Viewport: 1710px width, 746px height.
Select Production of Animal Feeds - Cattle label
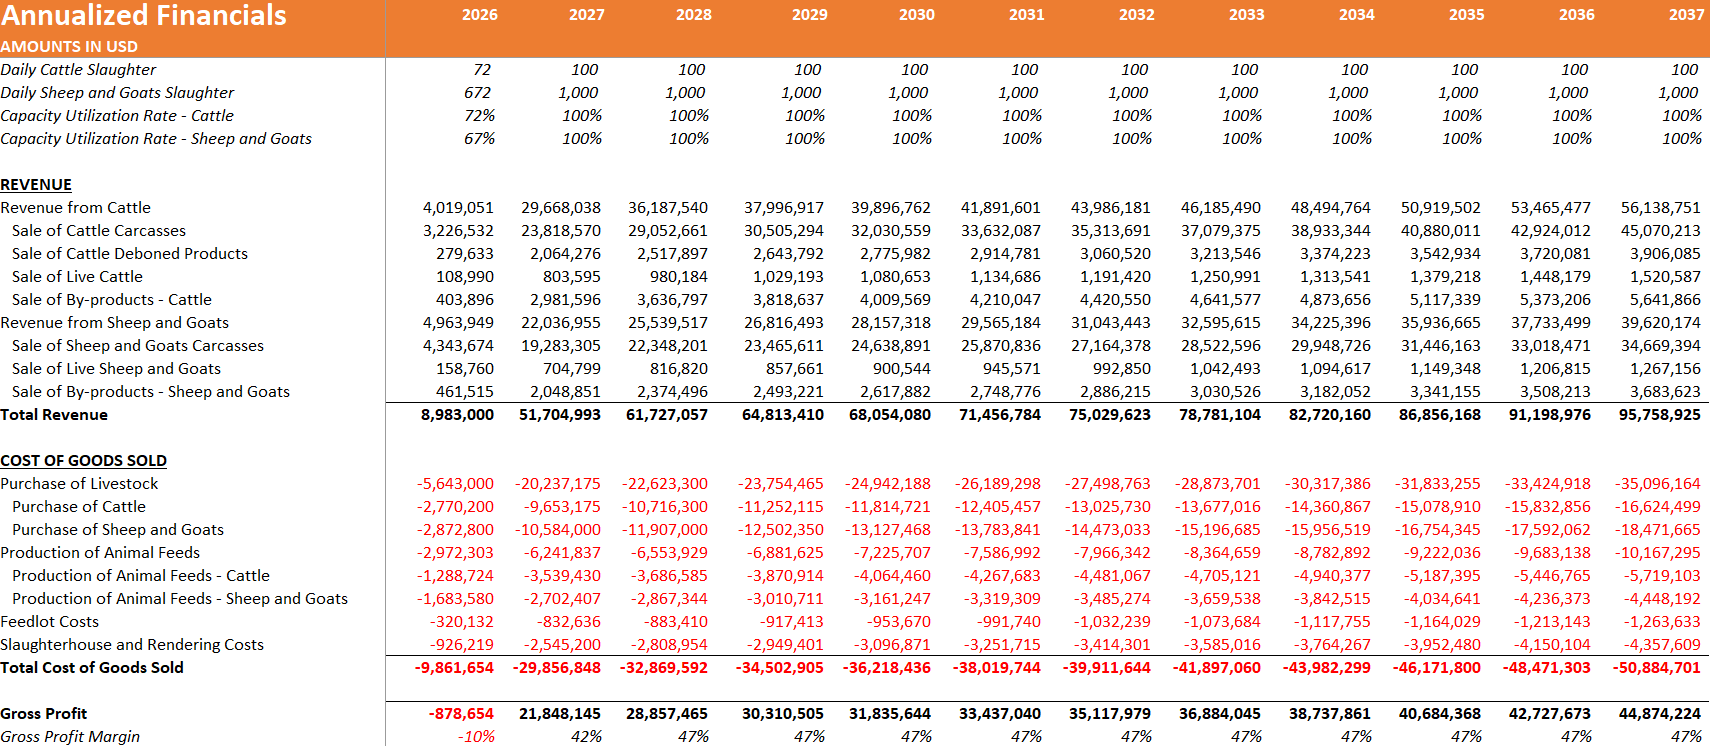(141, 575)
